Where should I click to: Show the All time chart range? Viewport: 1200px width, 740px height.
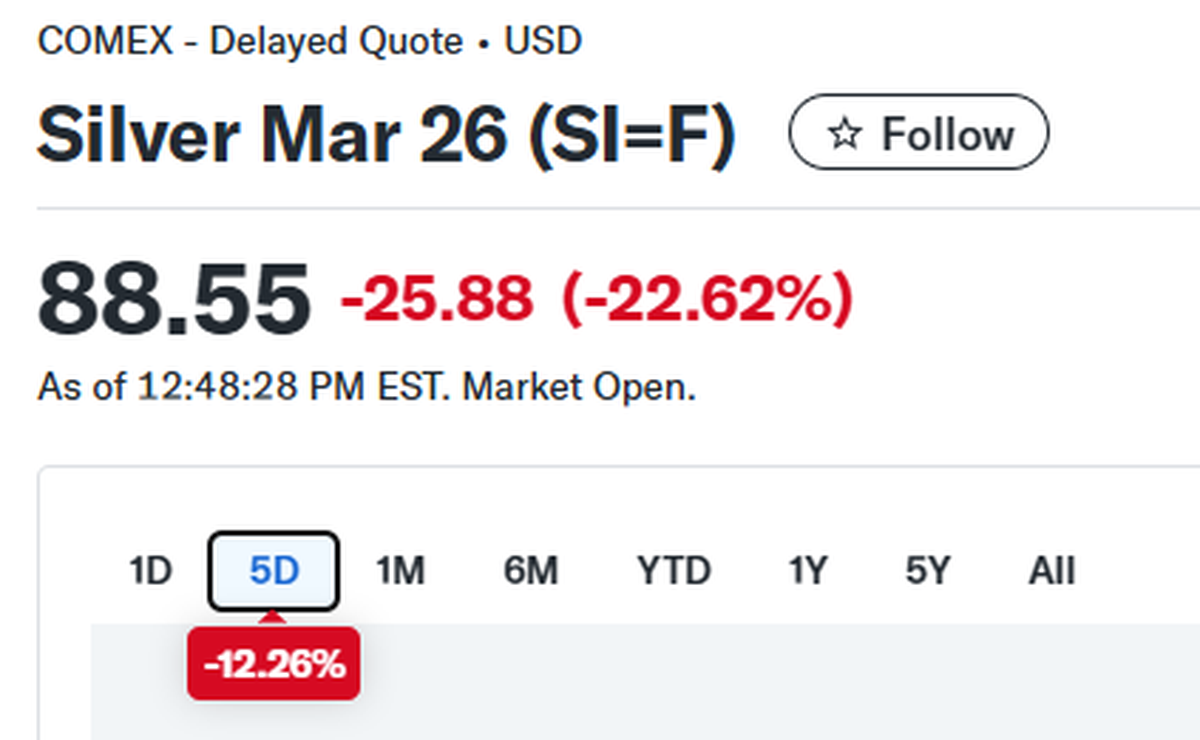[x=1052, y=571]
